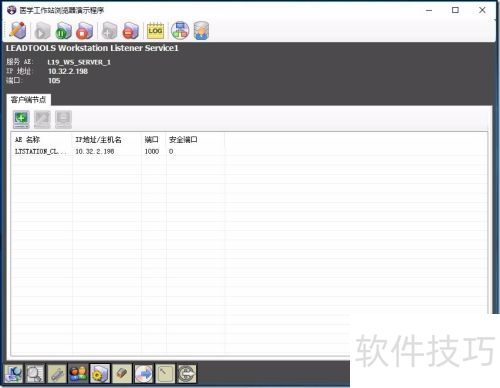Click the edit service settings pencil icon
The image size is (500, 388).
pyautogui.click(x=18, y=30)
